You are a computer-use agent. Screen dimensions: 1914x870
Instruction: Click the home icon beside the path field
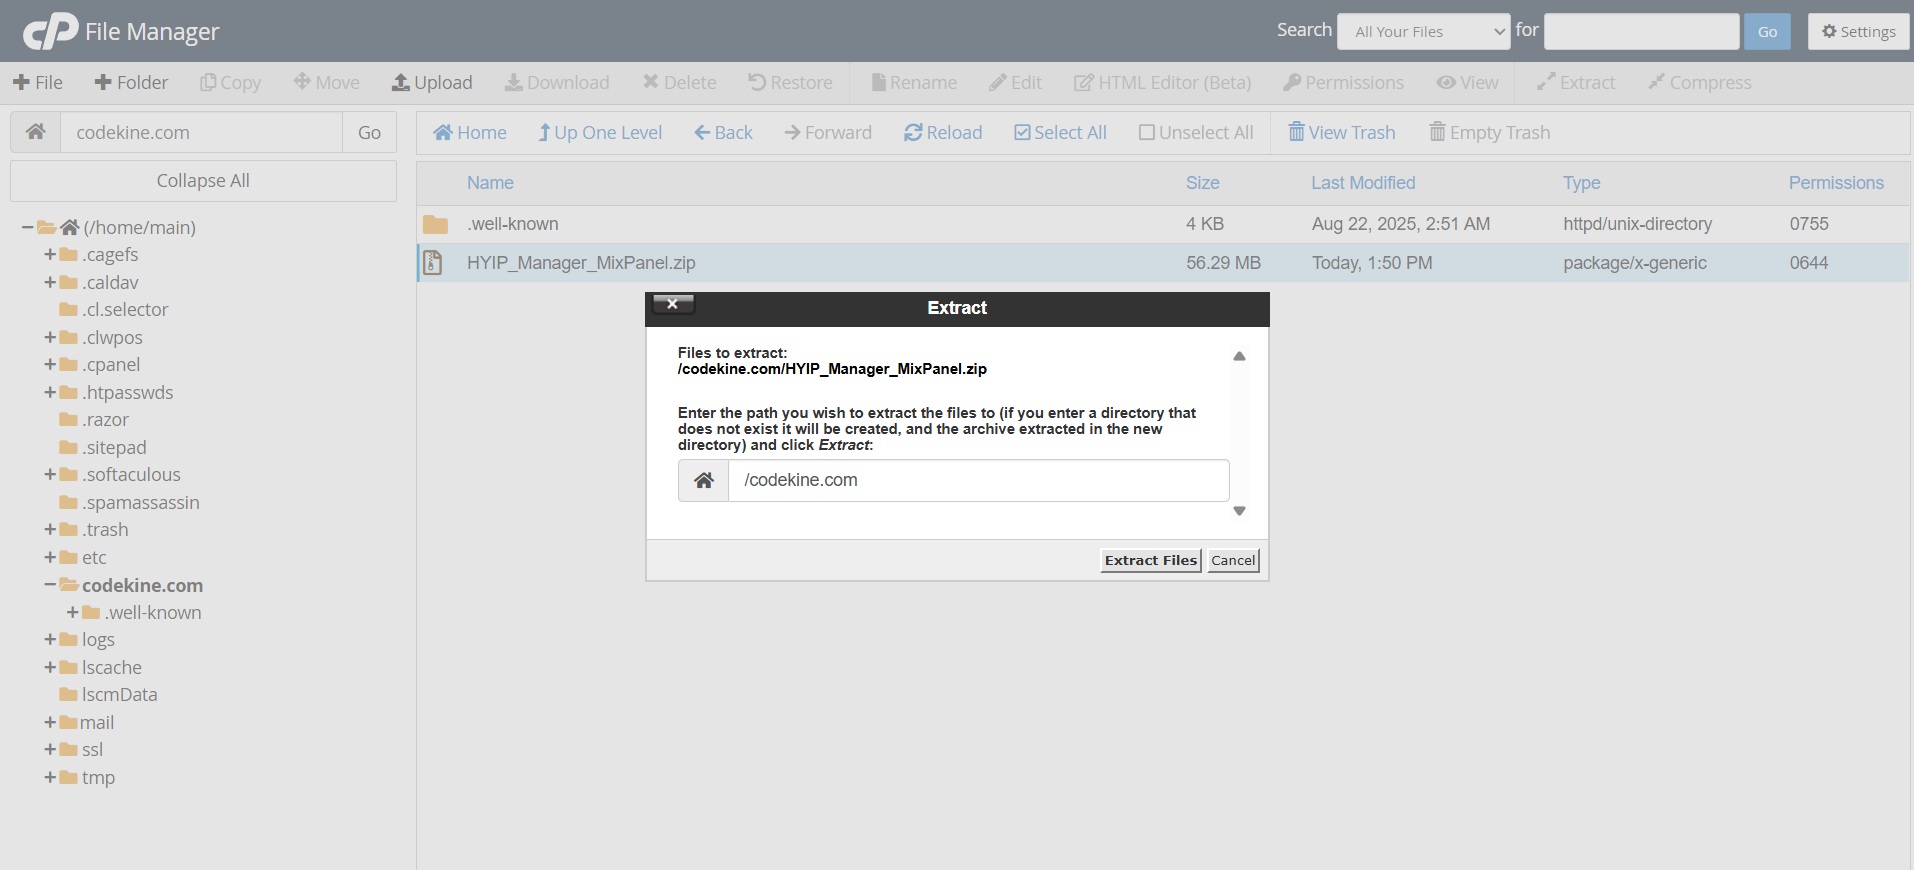(36, 132)
